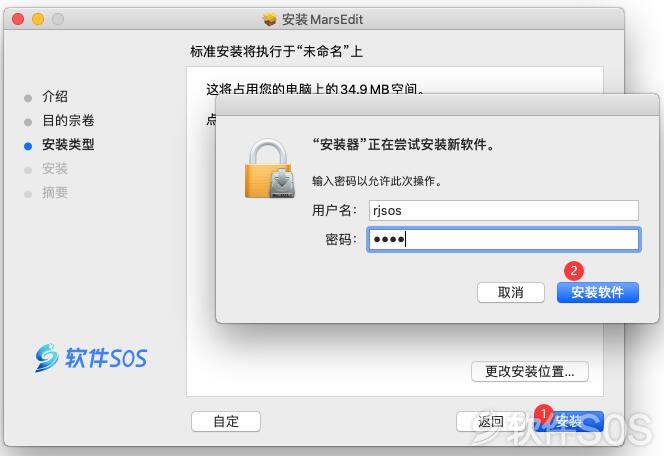
Task: Select the 介绍 step in sidebar
Action: [x=55, y=97]
